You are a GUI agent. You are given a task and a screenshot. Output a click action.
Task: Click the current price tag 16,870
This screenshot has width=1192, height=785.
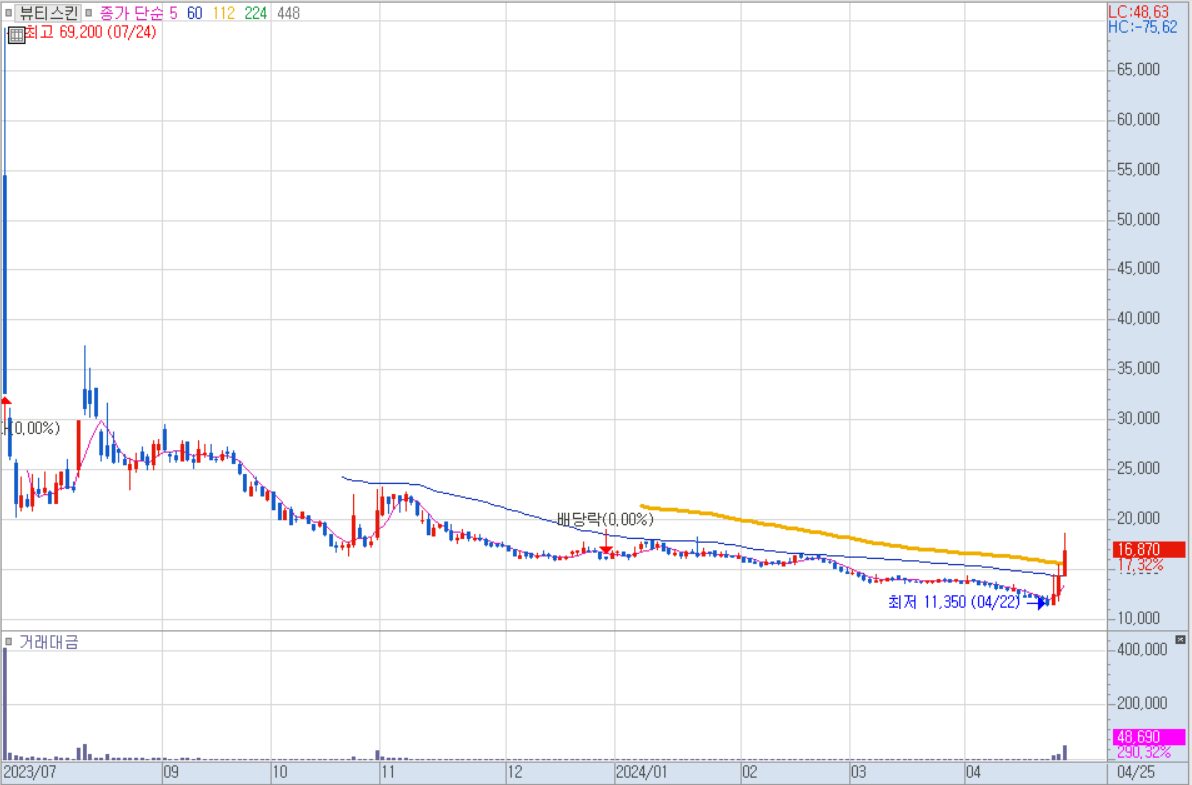pos(1148,549)
